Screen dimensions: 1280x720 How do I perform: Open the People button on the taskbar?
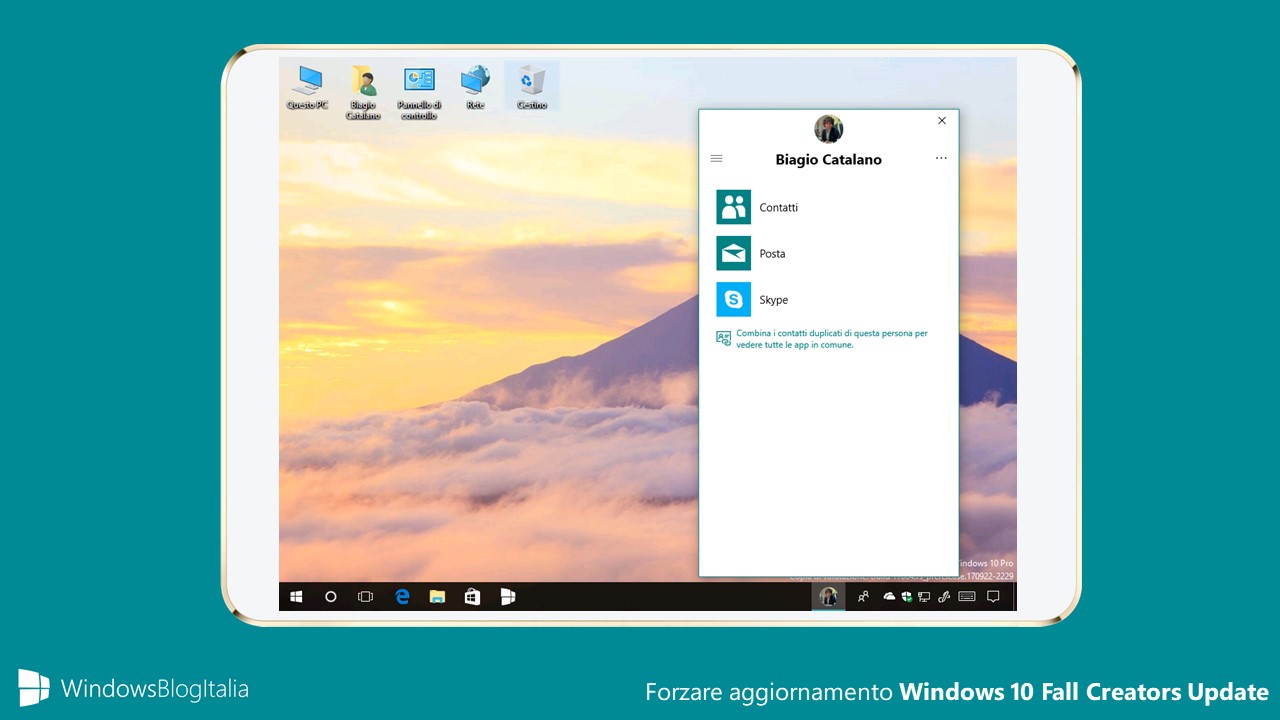point(863,597)
